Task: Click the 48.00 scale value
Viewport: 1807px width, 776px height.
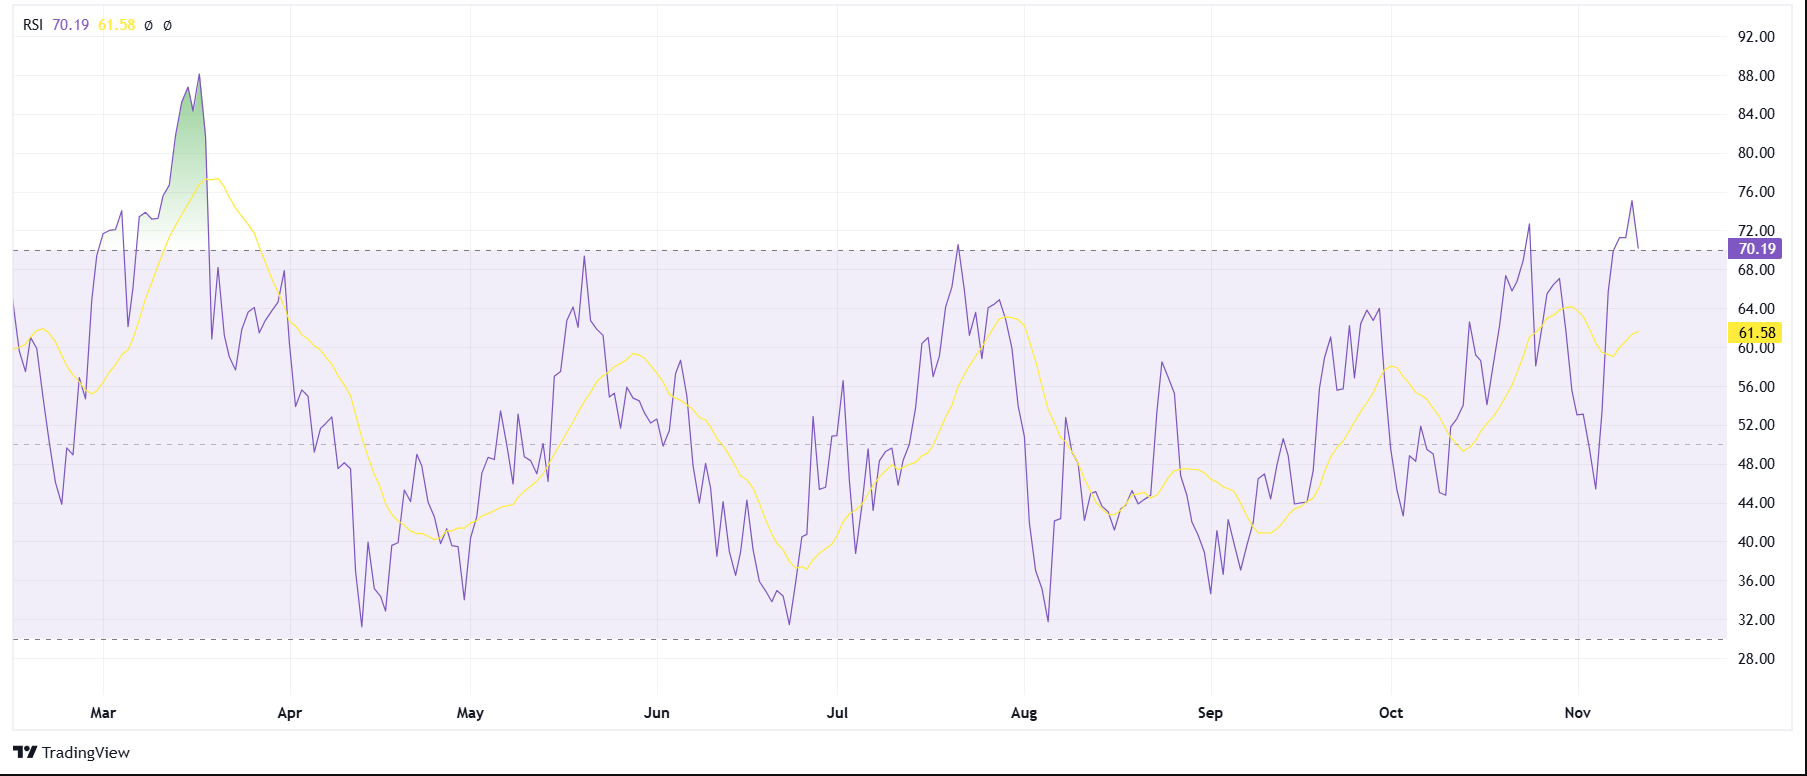Action: pyautogui.click(x=1756, y=464)
